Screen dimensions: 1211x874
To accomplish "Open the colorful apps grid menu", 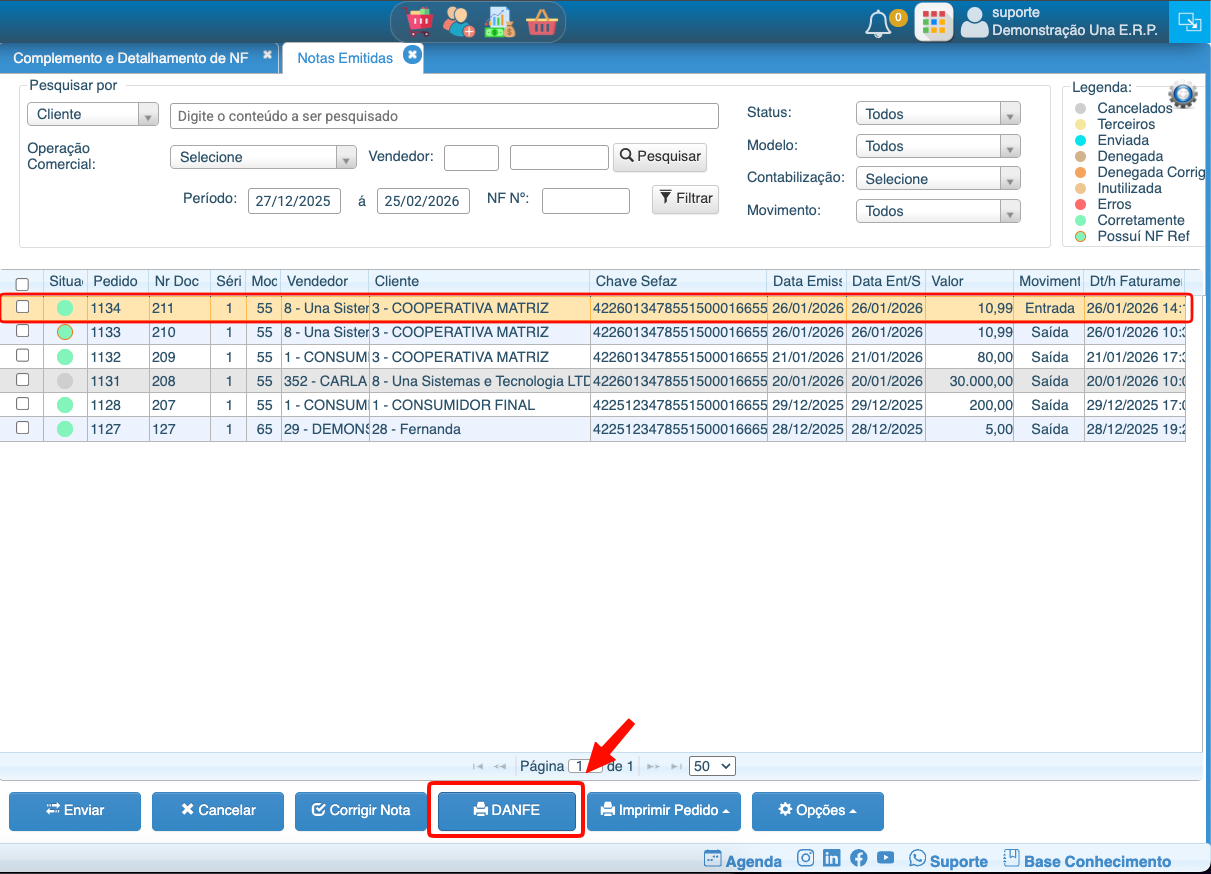I will click(x=933, y=22).
